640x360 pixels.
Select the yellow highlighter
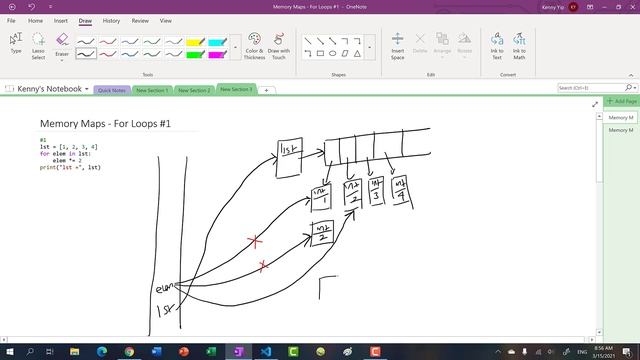click(x=196, y=41)
